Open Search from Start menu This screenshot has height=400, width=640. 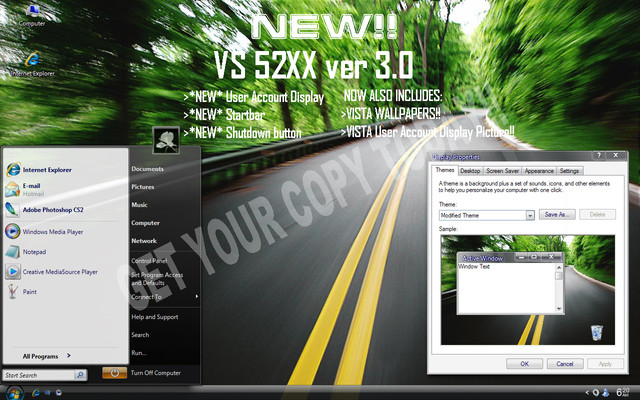click(140, 335)
